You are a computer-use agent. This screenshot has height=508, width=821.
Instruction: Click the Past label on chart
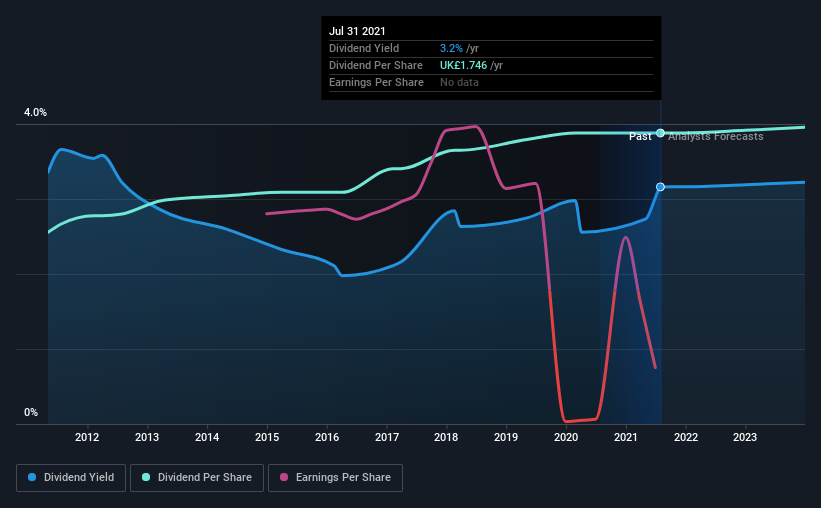[x=640, y=136]
